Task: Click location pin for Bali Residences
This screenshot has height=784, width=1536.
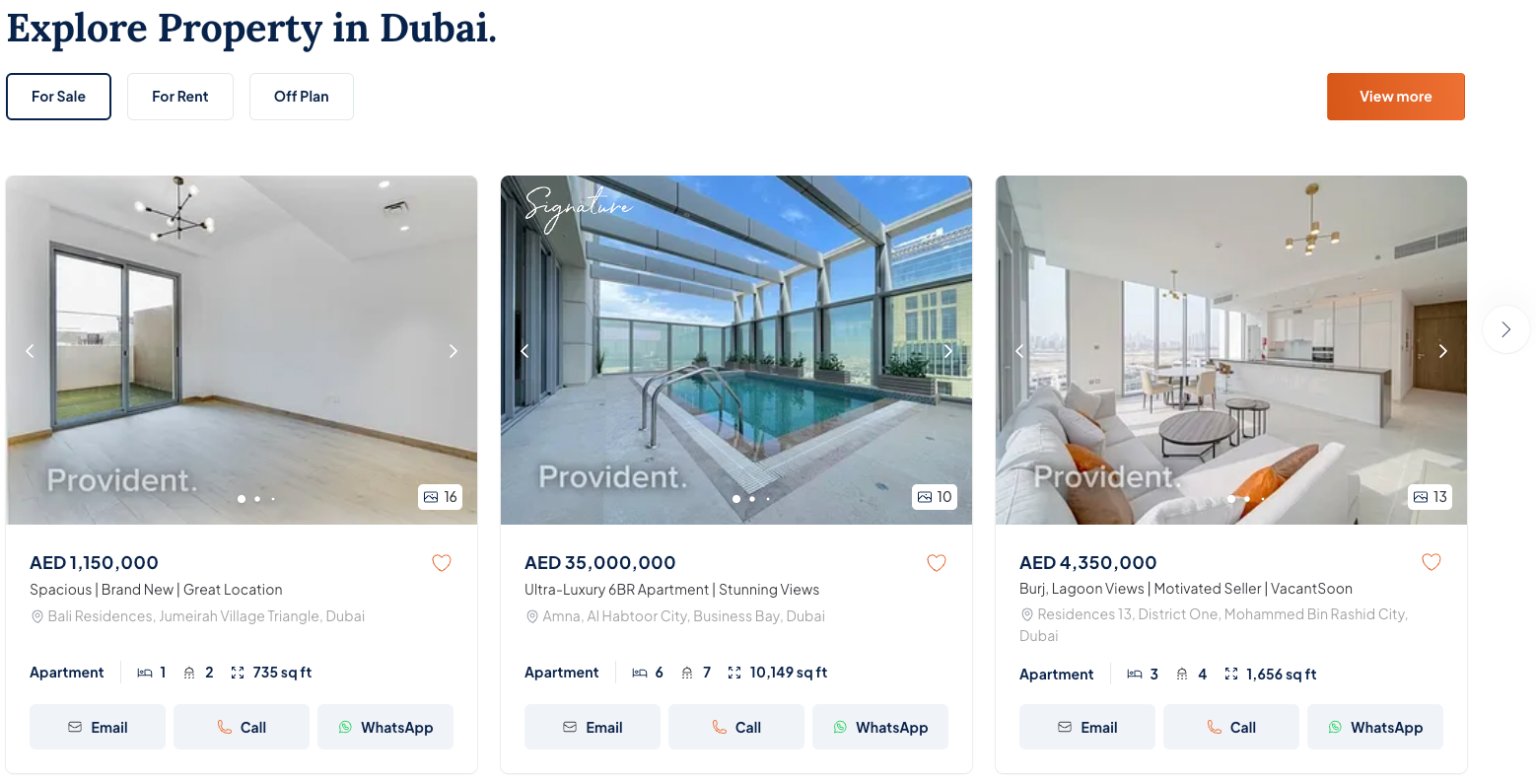Action: (x=37, y=617)
